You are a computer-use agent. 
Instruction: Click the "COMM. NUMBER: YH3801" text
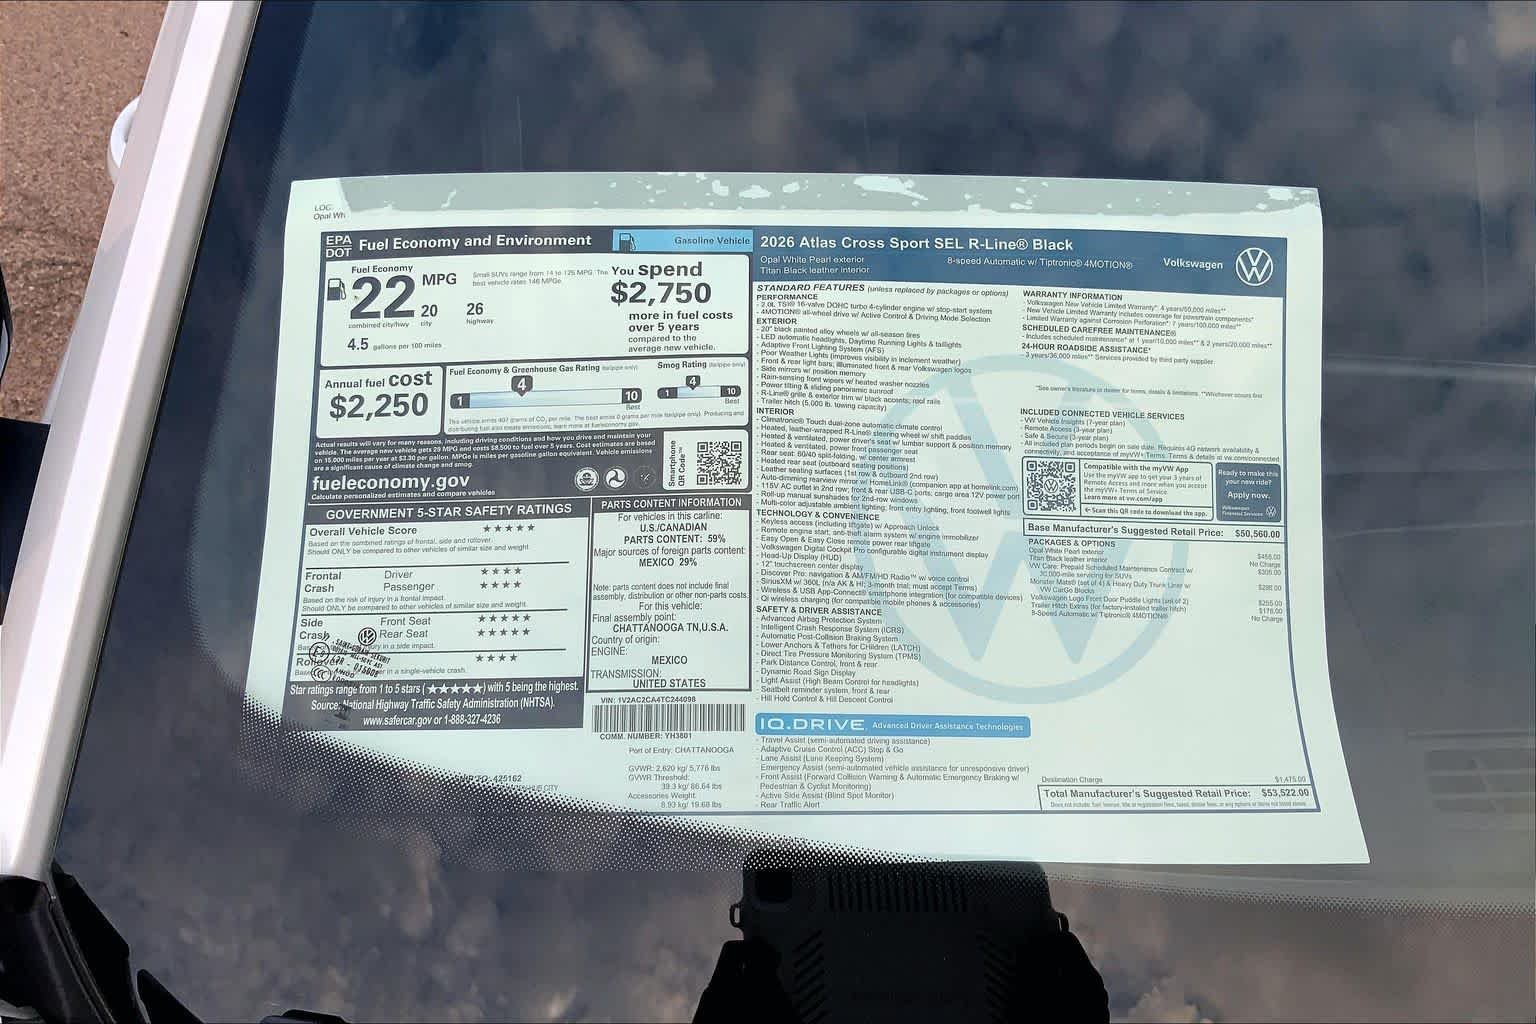[x=648, y=735]
